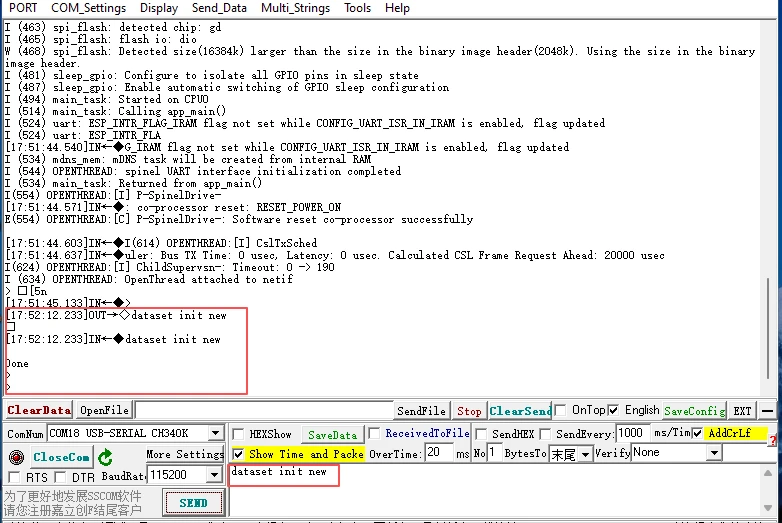
Task: Expand the ComNum port dropdown
Action: (x=215, y=434)
